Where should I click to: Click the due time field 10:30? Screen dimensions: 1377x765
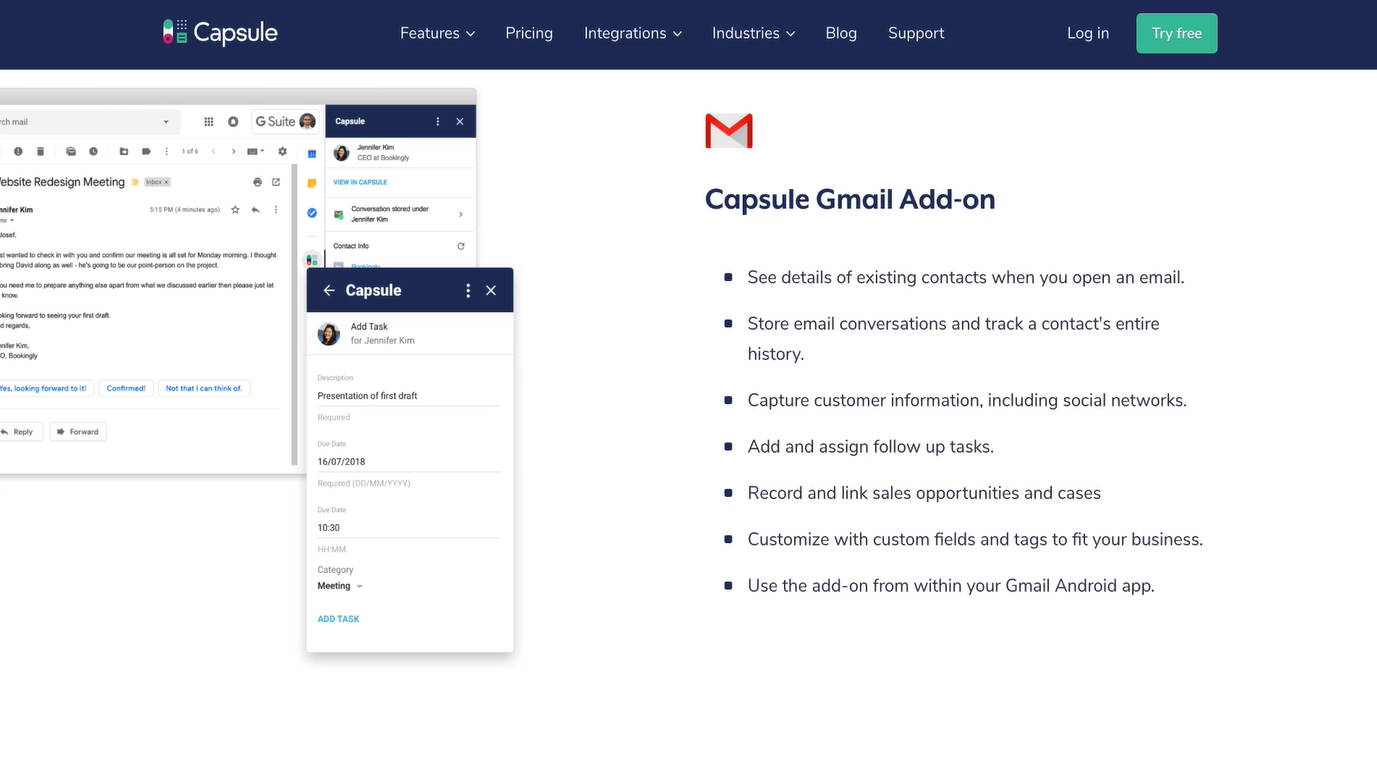(x=409, y=528)
